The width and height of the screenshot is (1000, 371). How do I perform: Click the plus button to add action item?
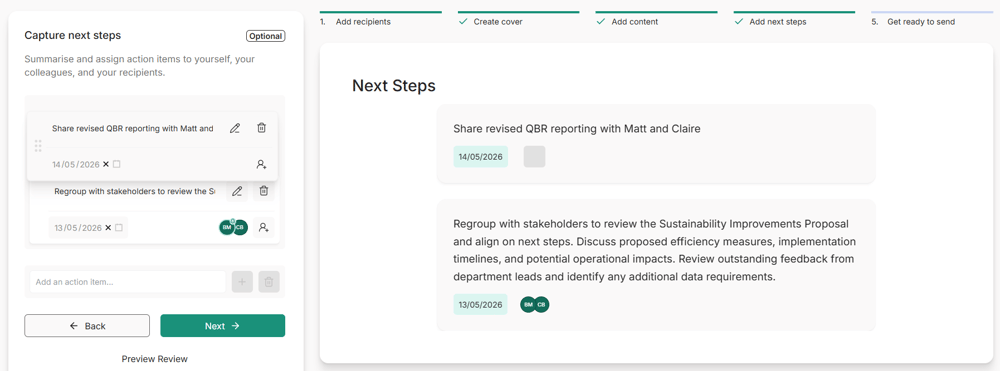coord(242,282)
